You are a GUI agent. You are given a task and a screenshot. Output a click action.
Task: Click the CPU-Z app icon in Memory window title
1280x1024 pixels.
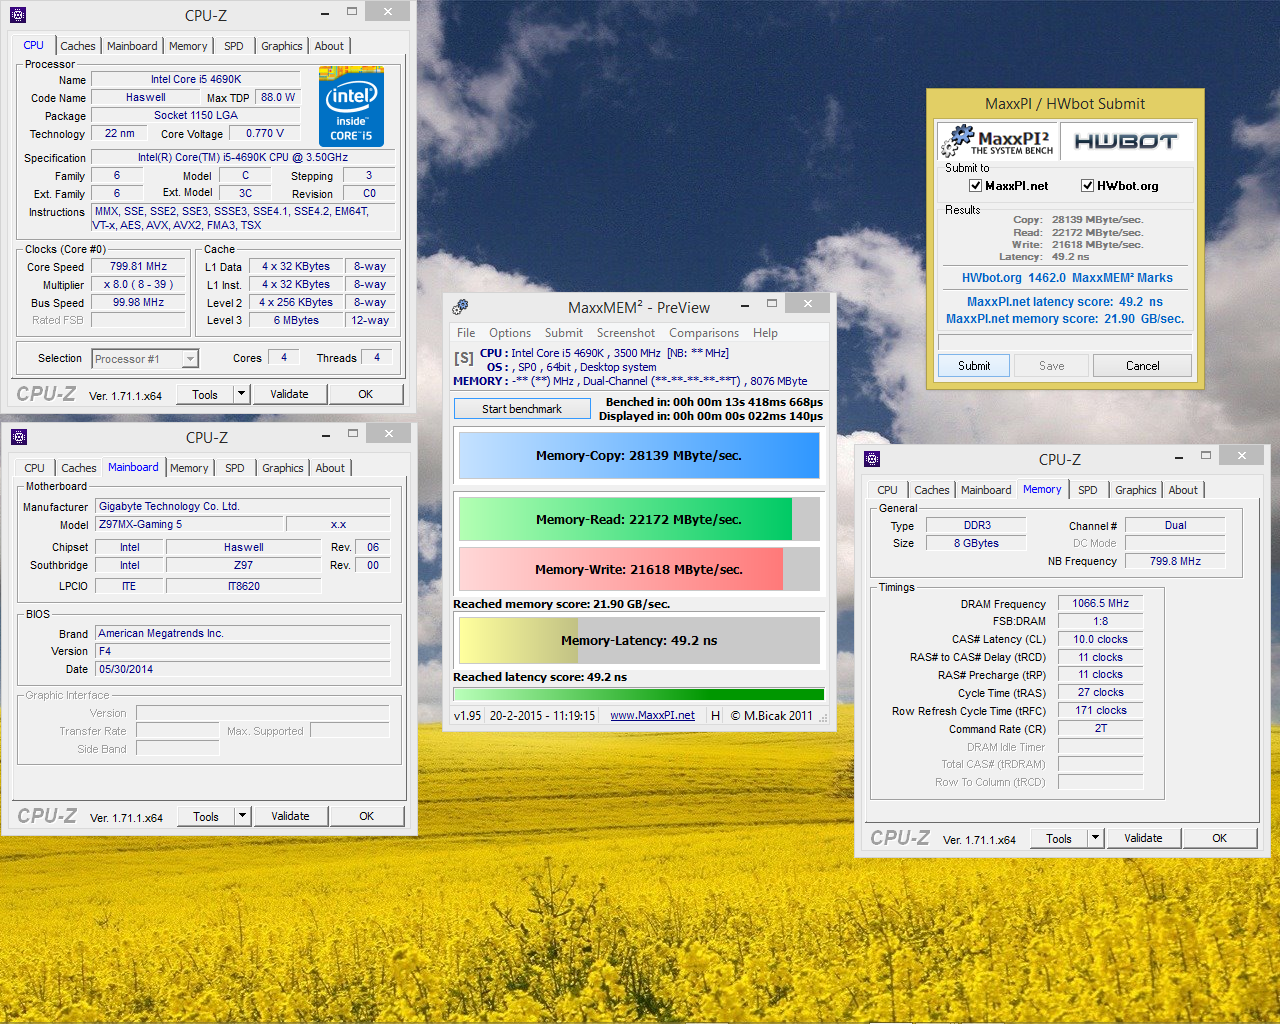click(871, 459)
